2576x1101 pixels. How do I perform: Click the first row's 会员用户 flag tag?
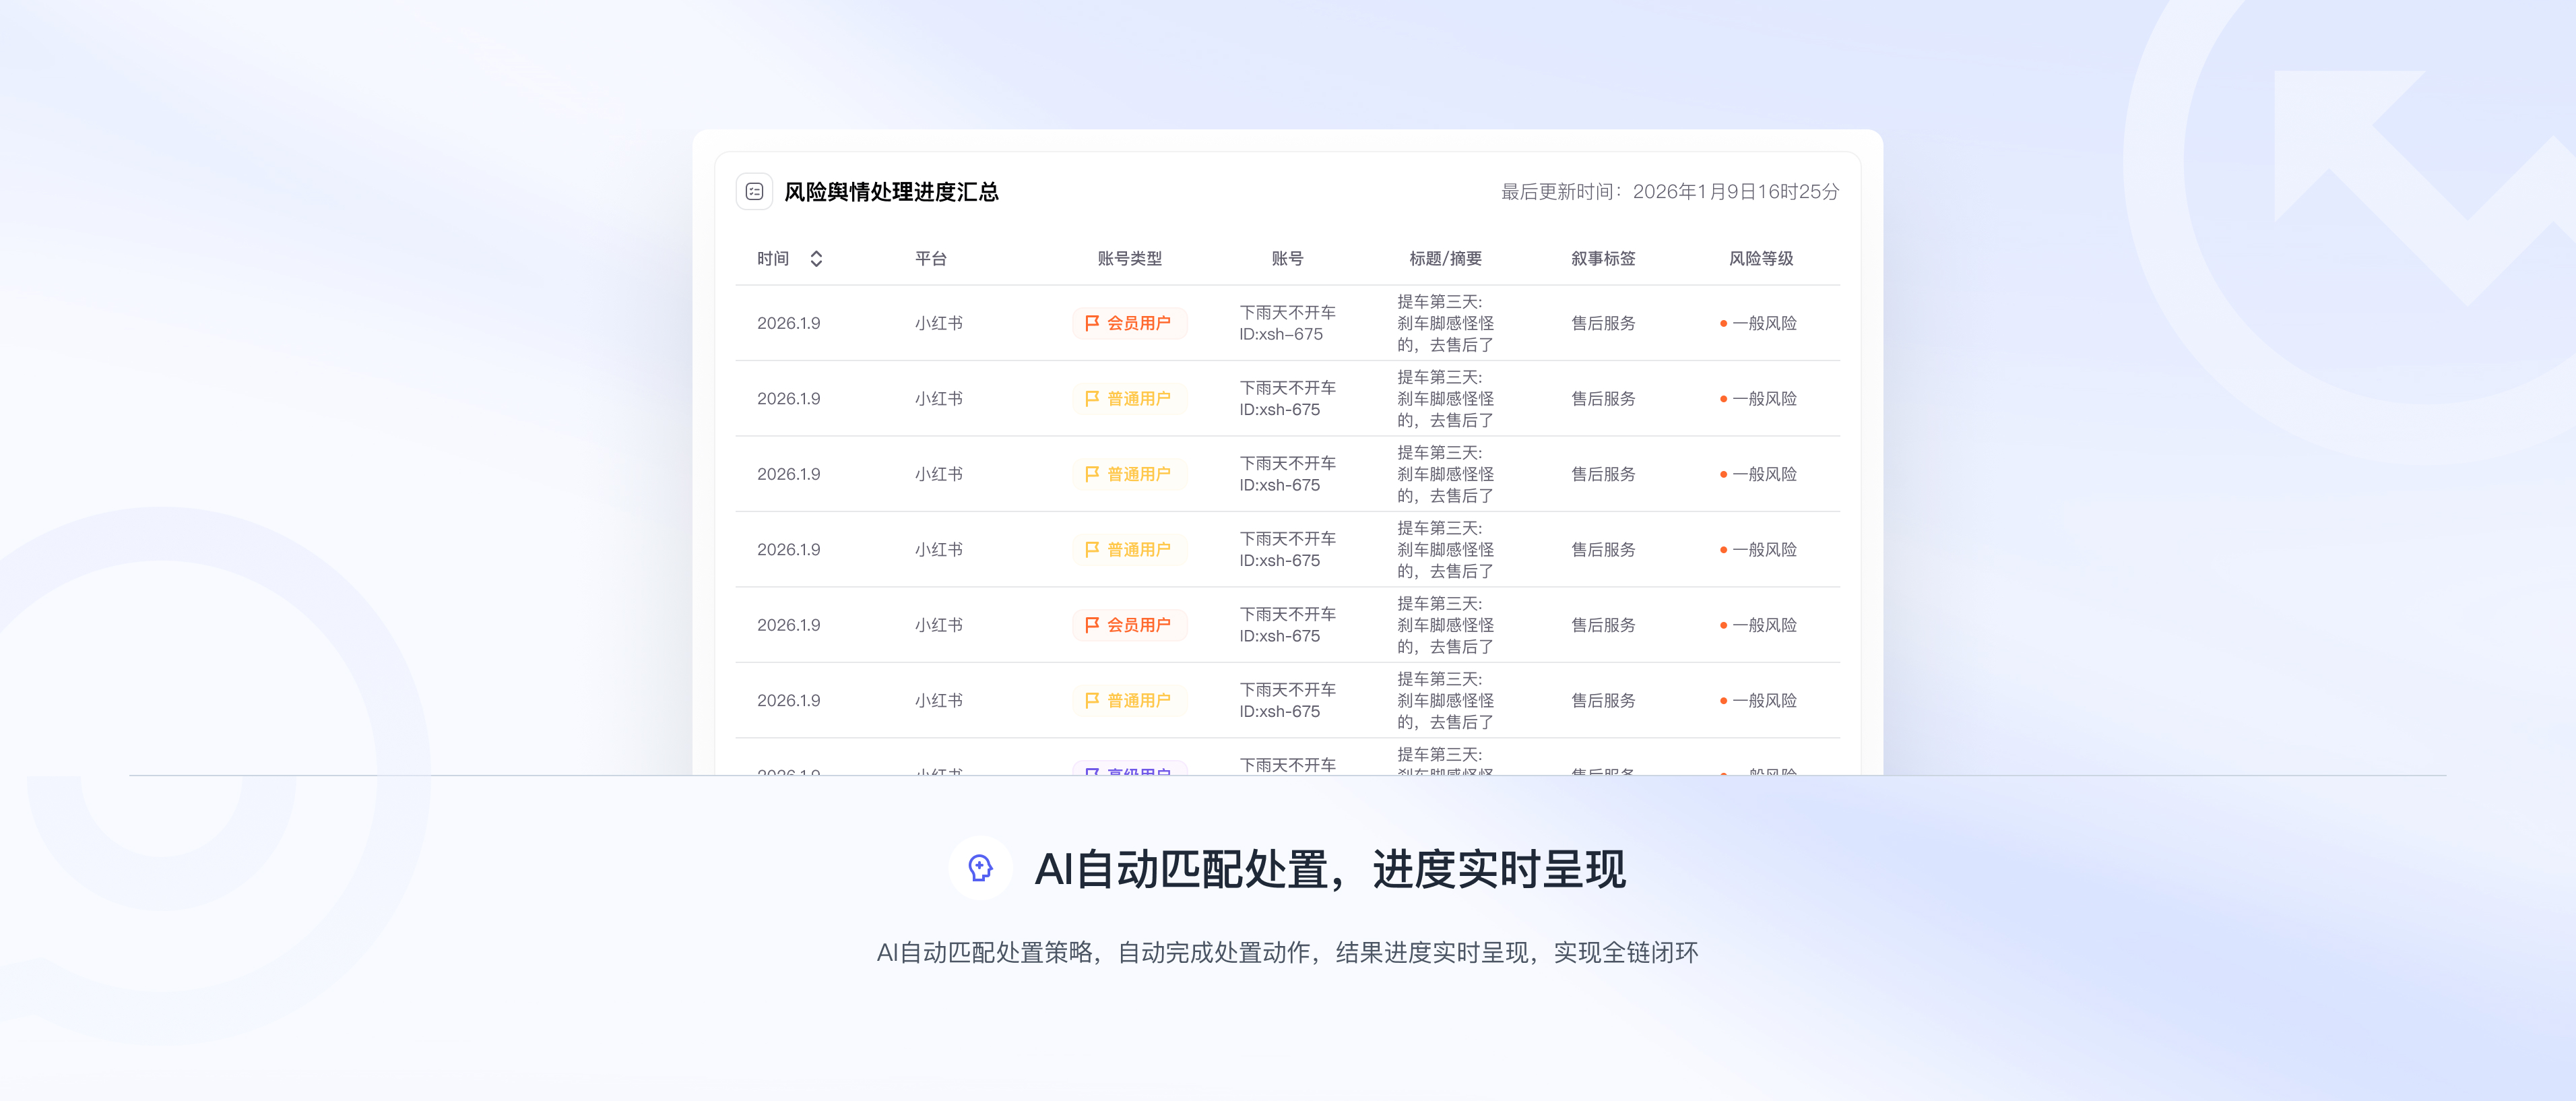[x=1129, y=323]
